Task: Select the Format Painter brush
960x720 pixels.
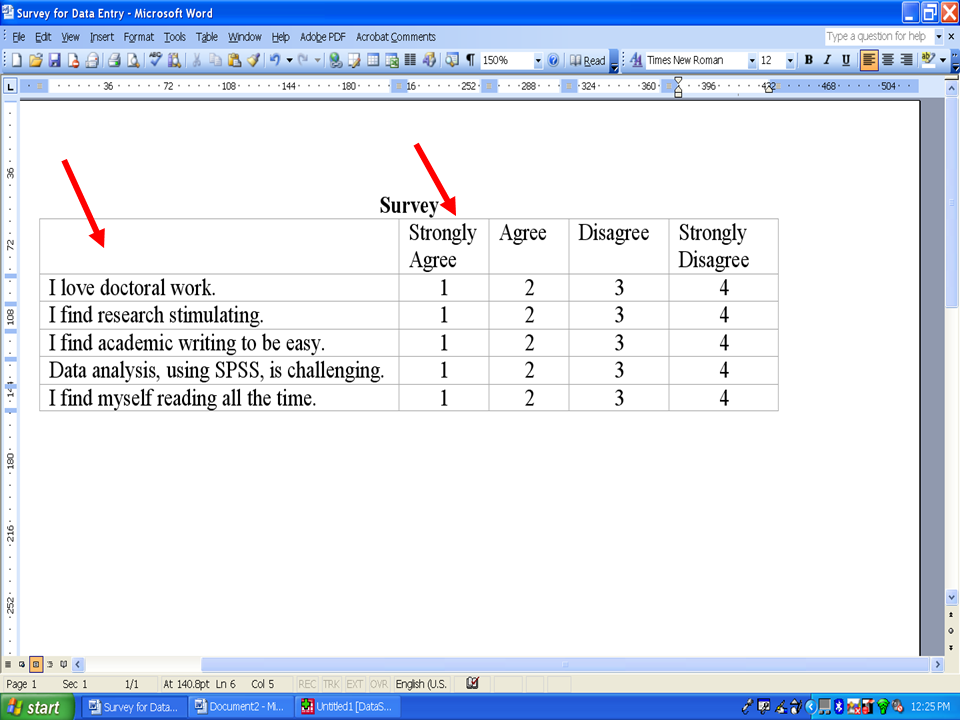Action: 253,61
